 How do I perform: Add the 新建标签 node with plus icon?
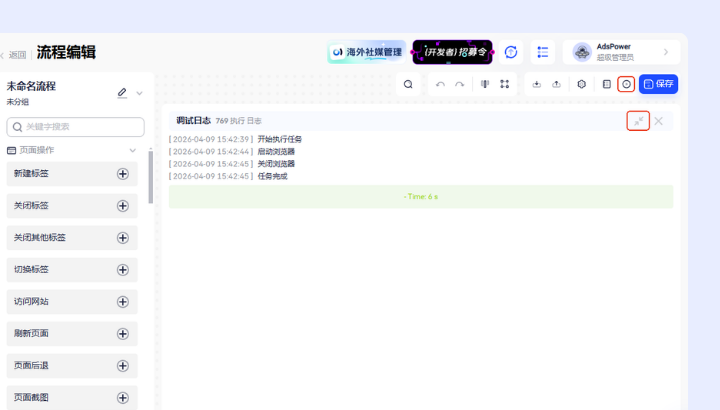123,174
